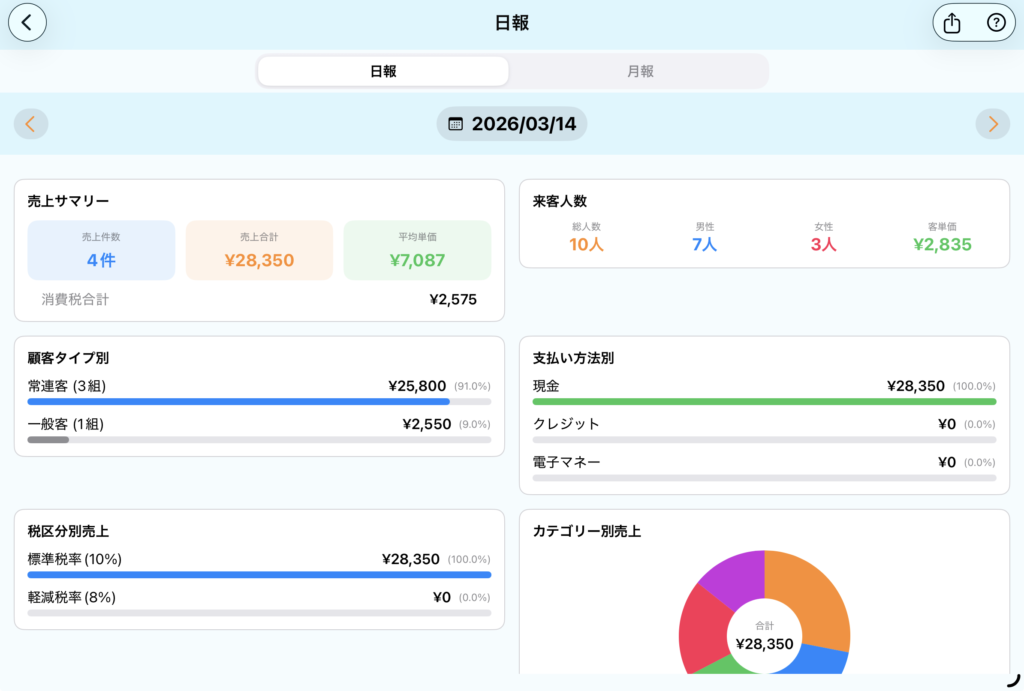The height and width of the screenshot is (691, 1024).
Task: Go to next day arrow
Action: 992,124
